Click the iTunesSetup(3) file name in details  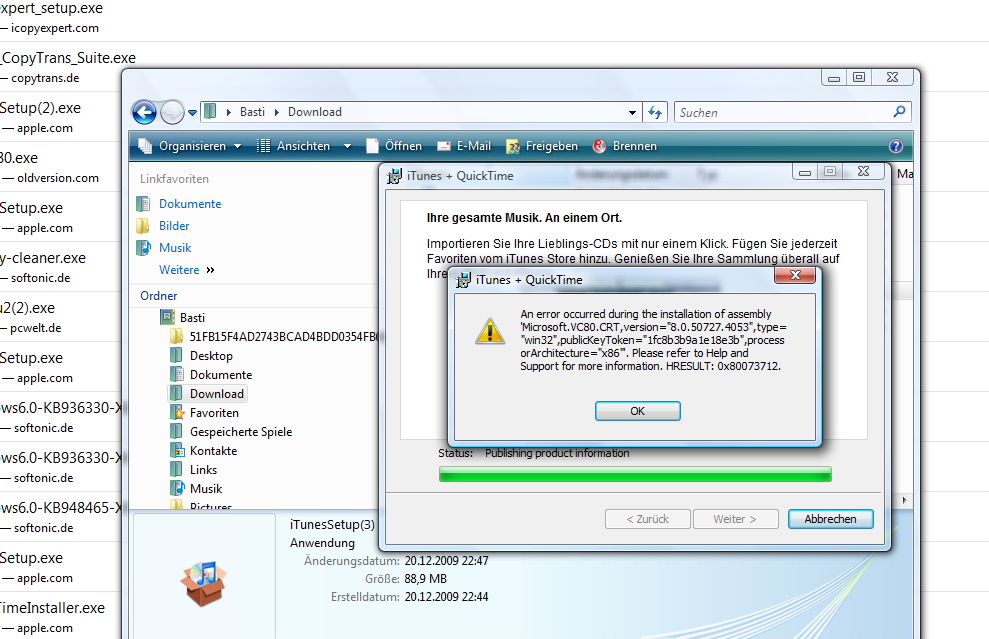[332, 525]
